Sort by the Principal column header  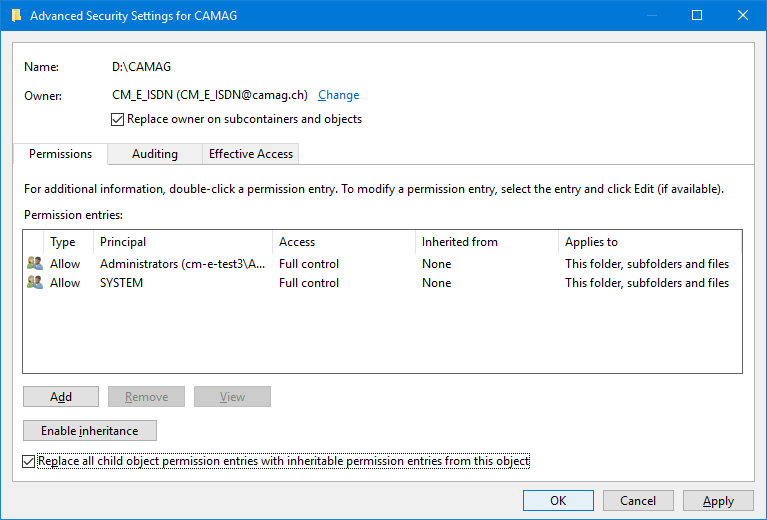182,242
